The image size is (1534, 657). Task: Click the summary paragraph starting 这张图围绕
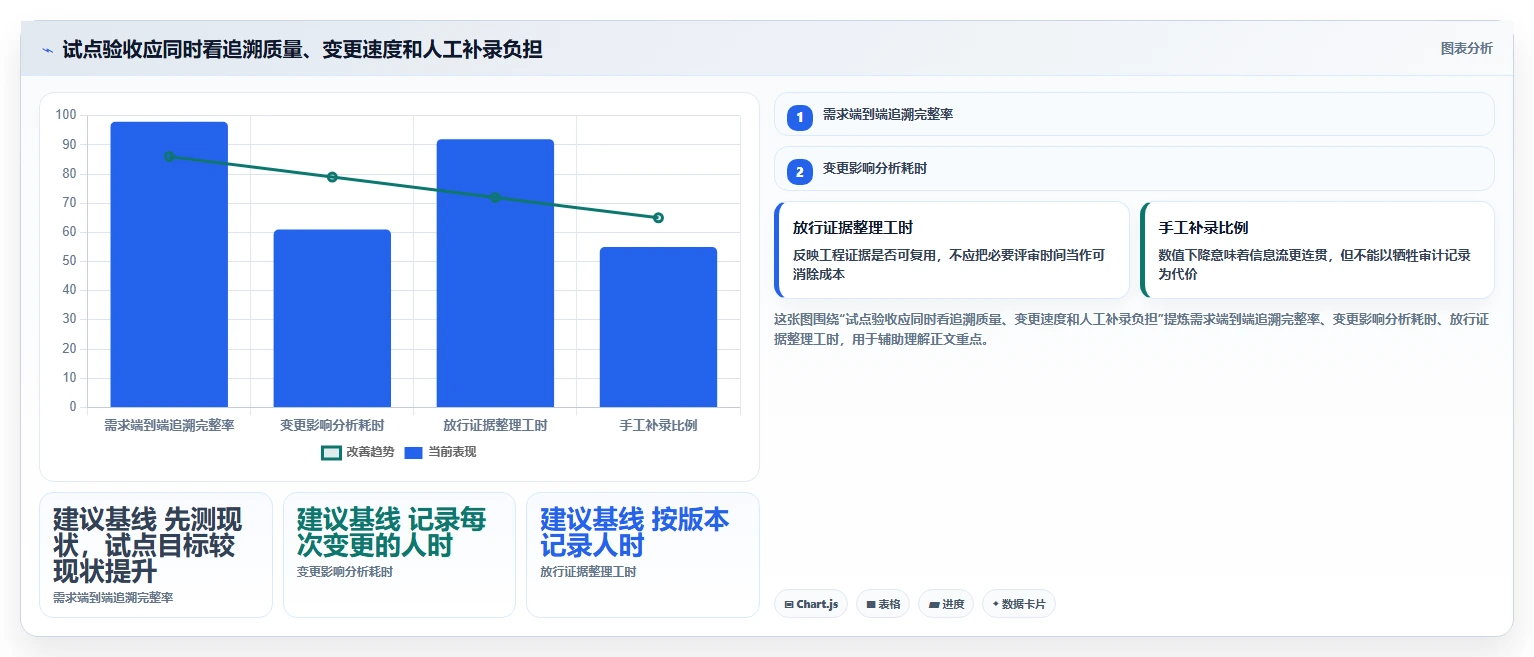click(1132, 329)
